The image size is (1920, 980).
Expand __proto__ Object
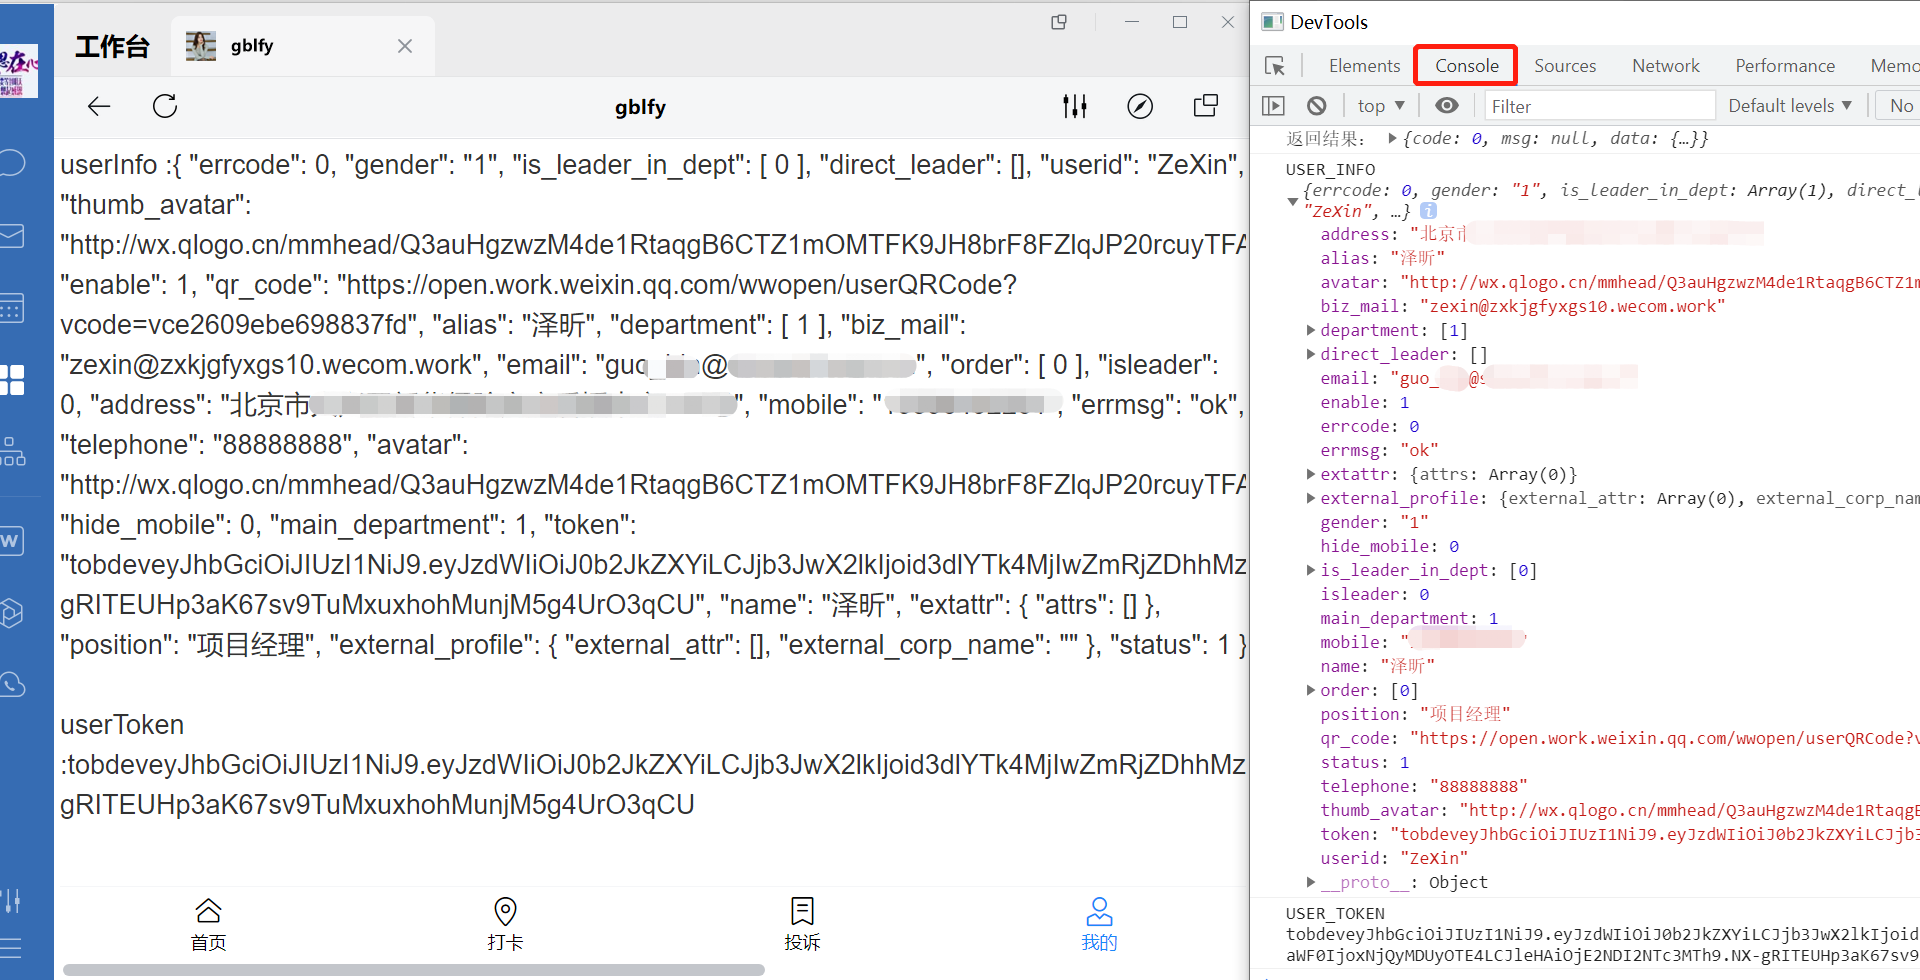click(x=1311, y=882)
